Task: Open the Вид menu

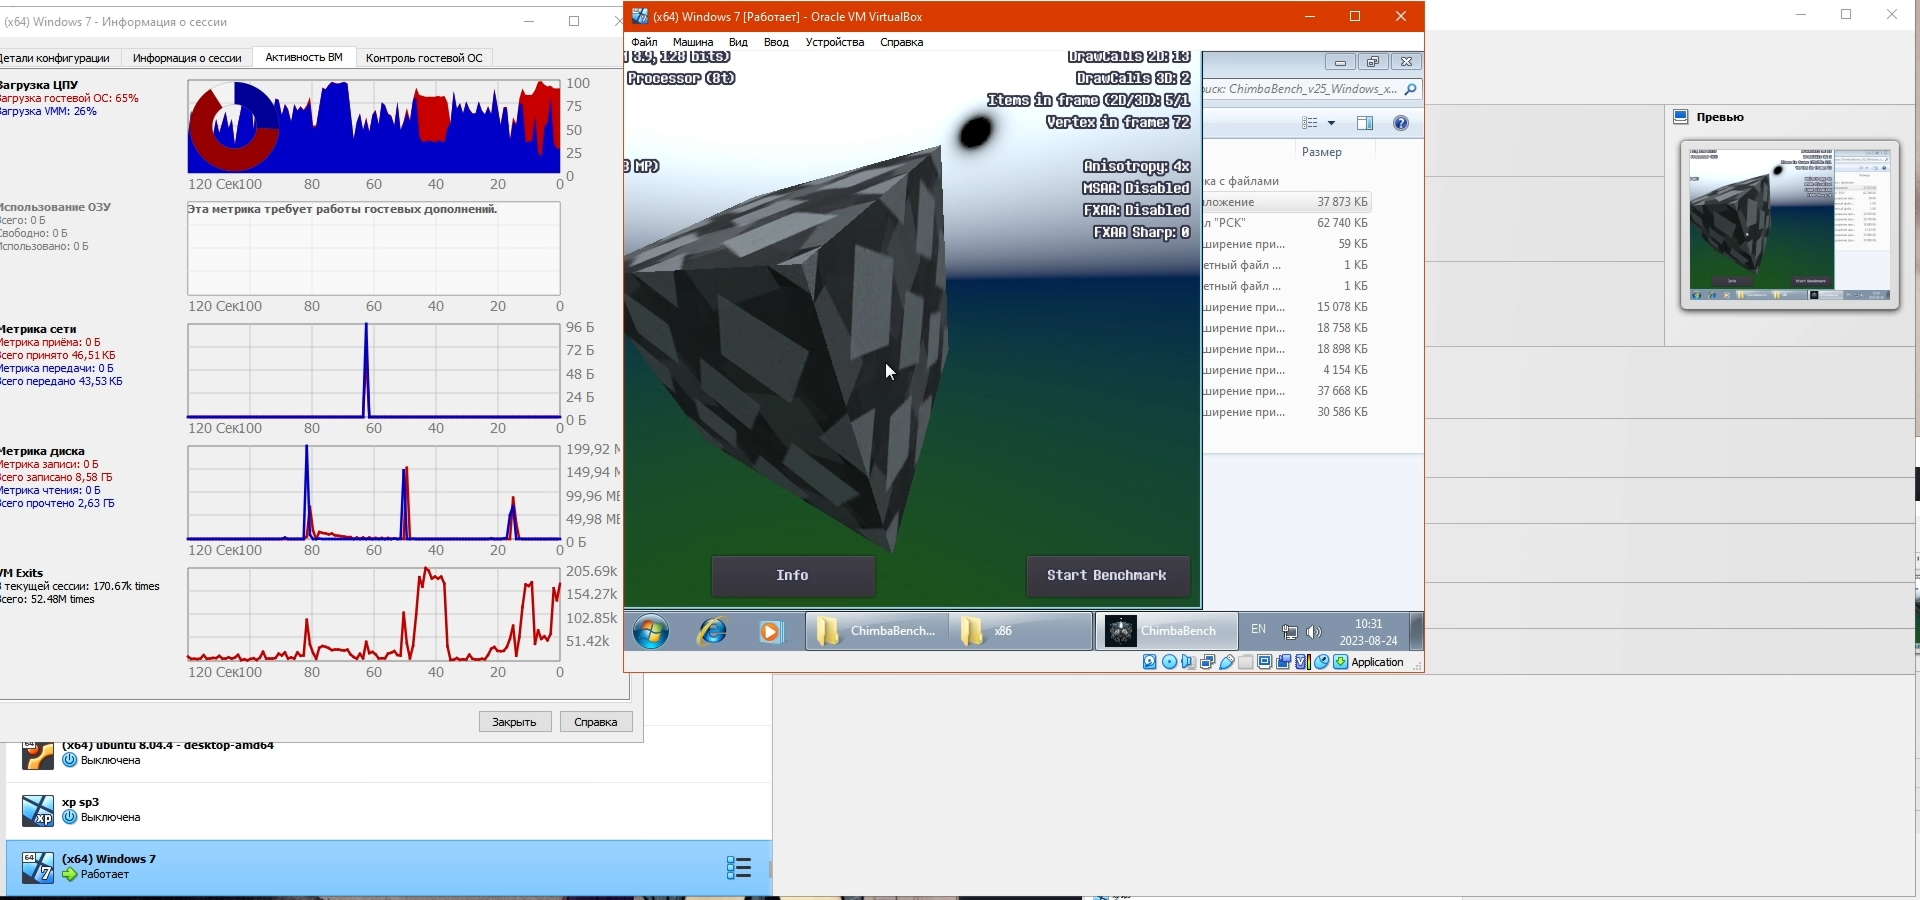Action: point(738,42)
